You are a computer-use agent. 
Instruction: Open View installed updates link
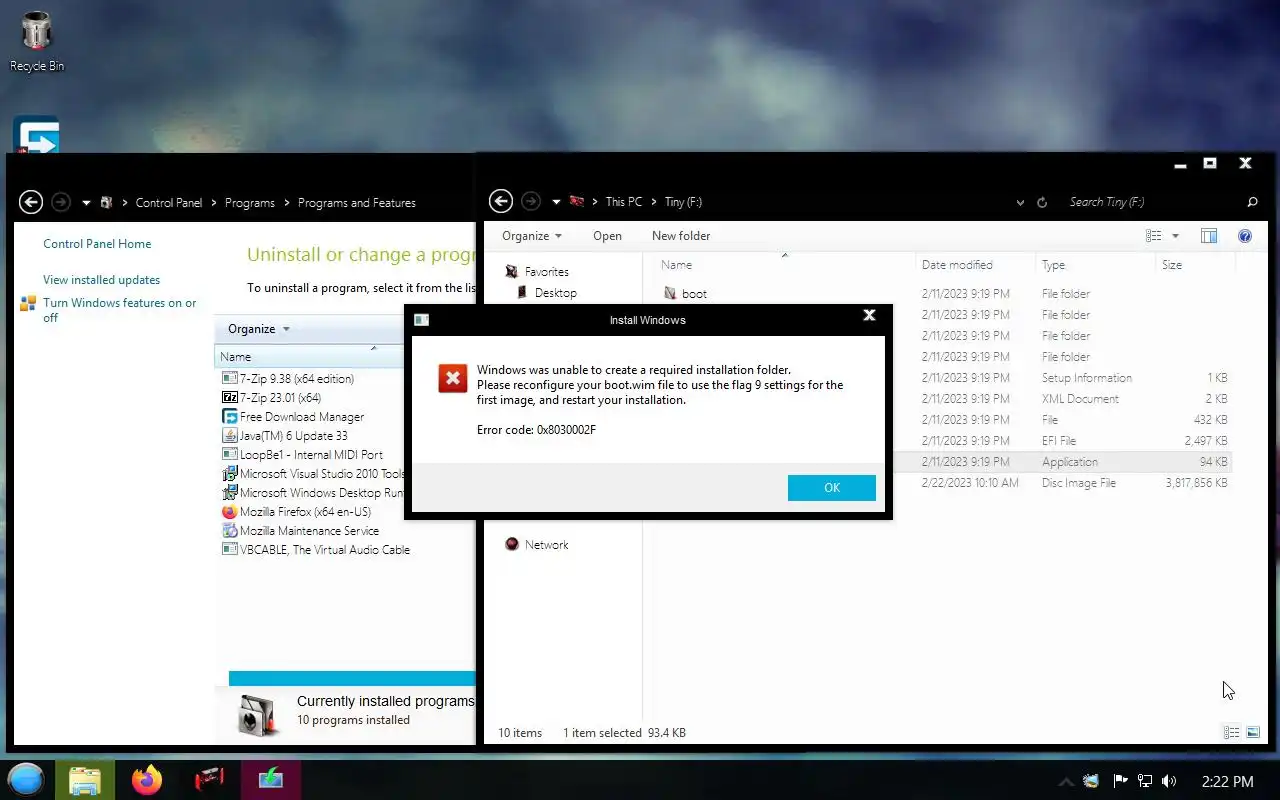[101, 280]
